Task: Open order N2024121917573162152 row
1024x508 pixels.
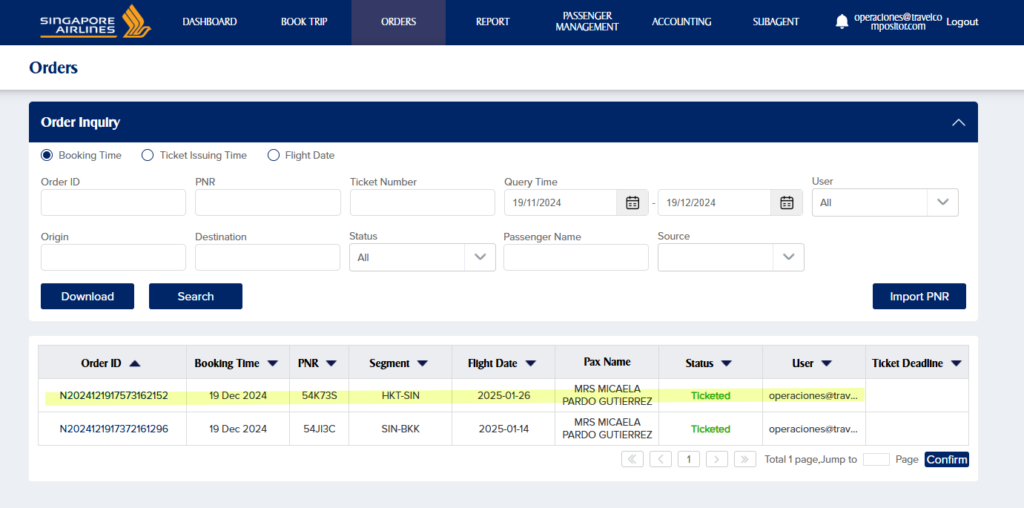Action: [114, 396]
